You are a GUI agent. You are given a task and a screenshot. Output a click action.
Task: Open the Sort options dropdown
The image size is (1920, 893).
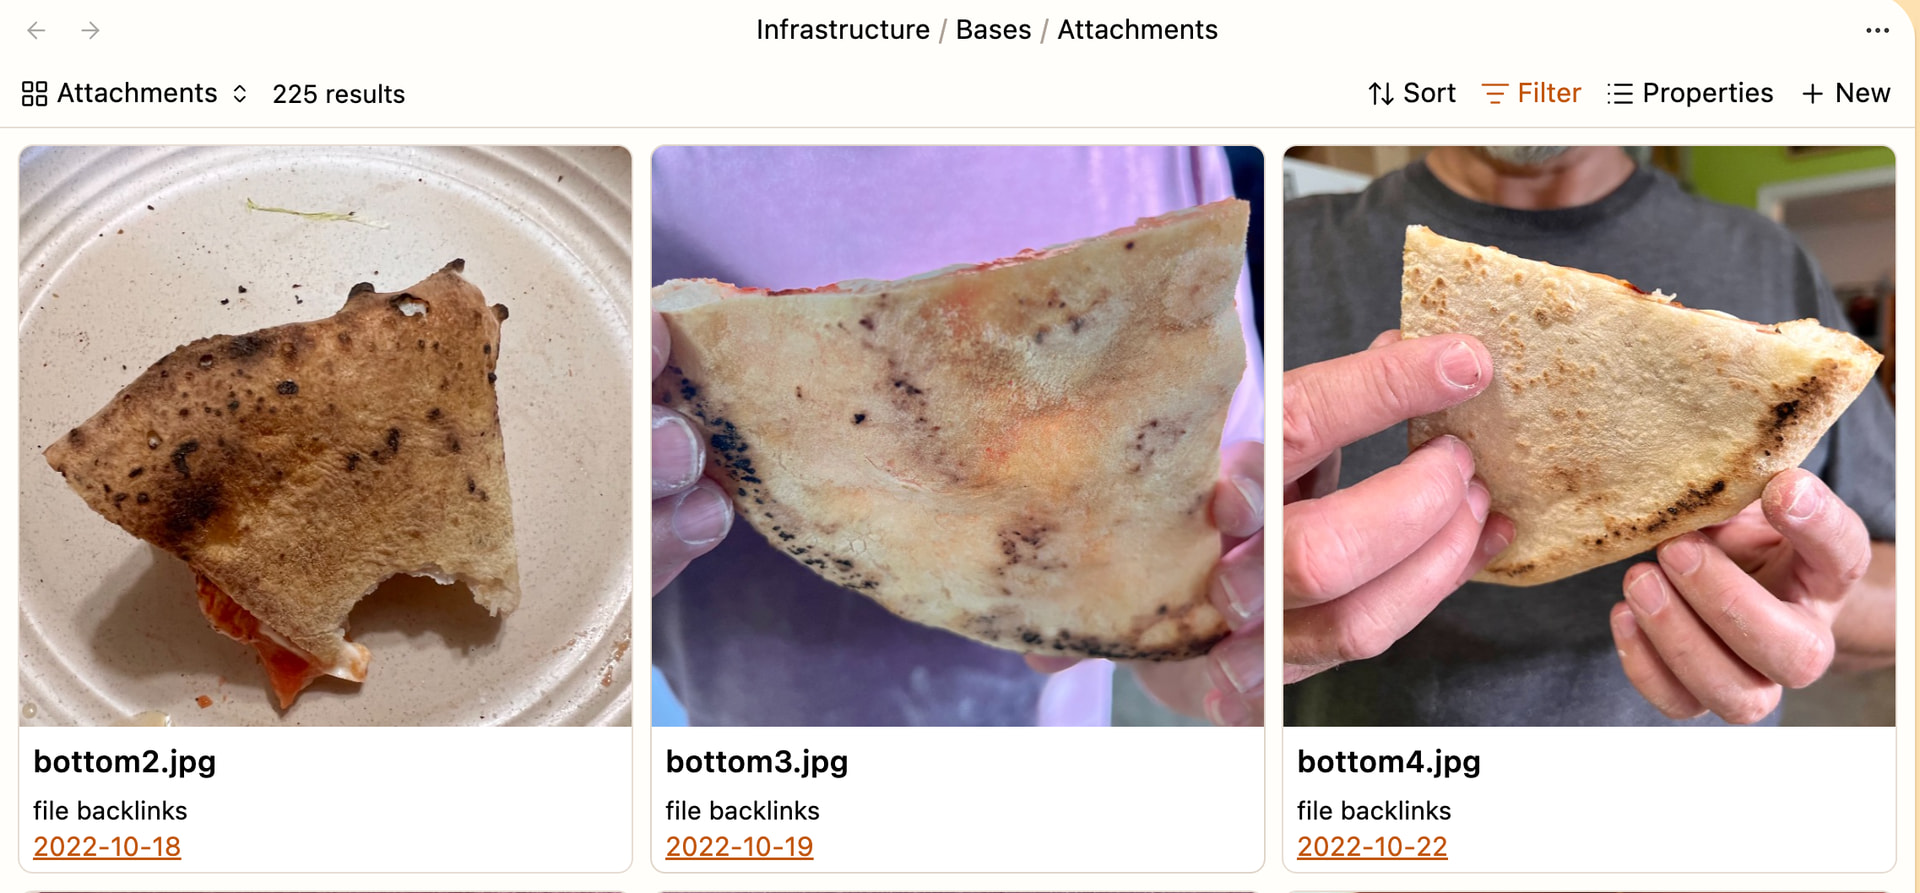click(1411, 93)
